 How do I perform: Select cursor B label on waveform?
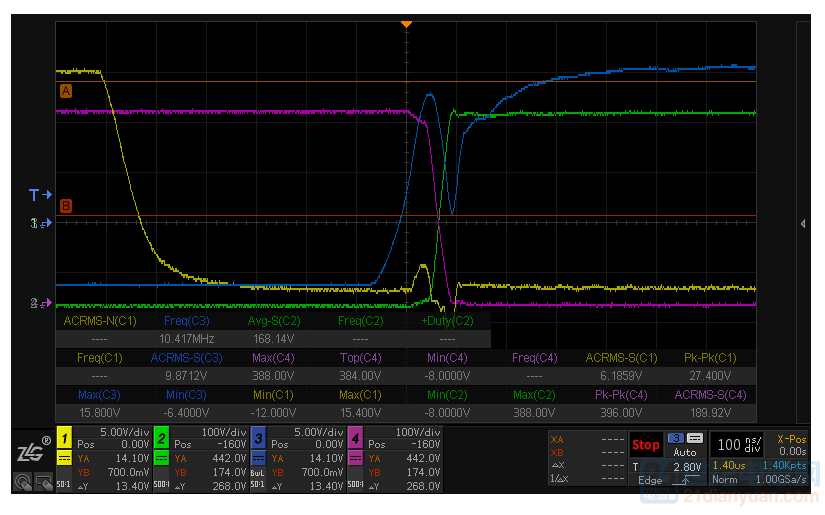click(66, 206)
